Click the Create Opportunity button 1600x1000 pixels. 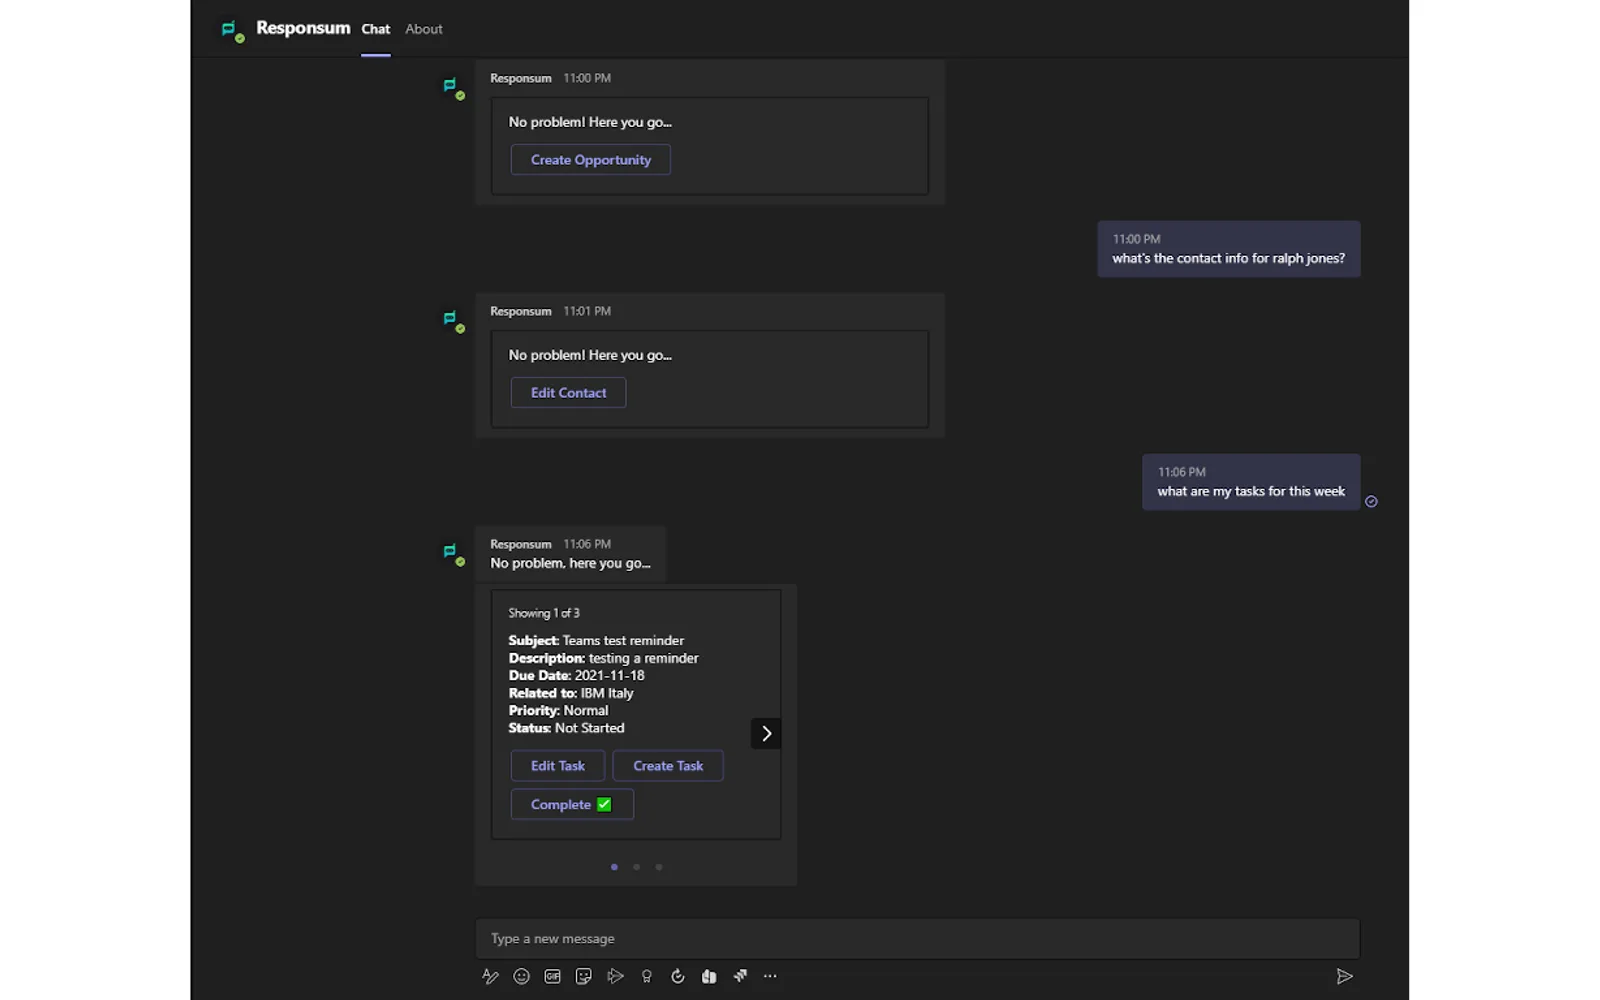[591, 160]
